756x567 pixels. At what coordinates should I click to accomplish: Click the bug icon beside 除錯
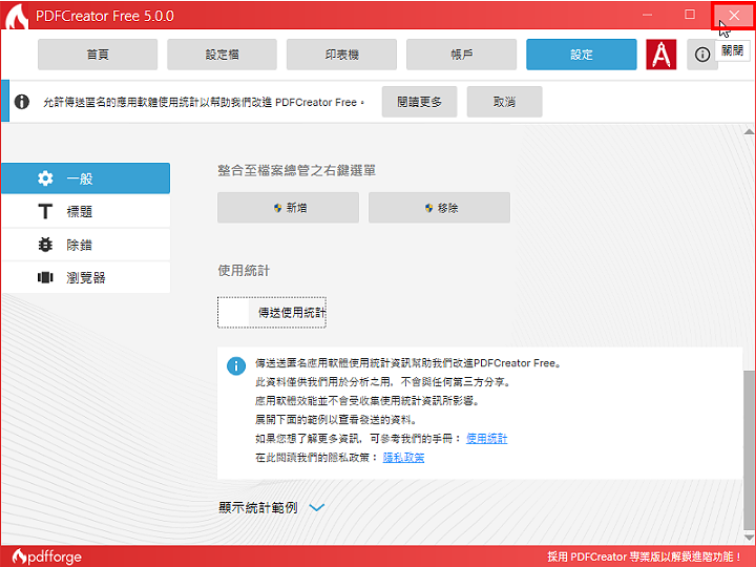[x=45, y=244]
